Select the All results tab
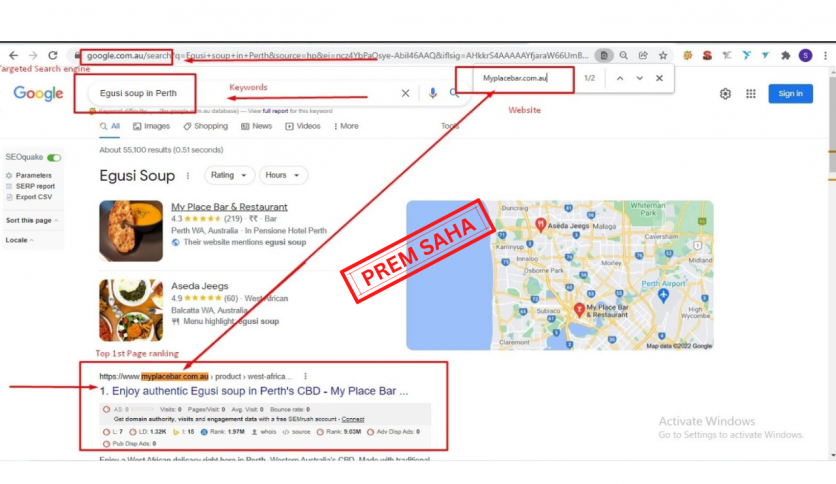Screen dimensions: 836x484 [110, 126]
